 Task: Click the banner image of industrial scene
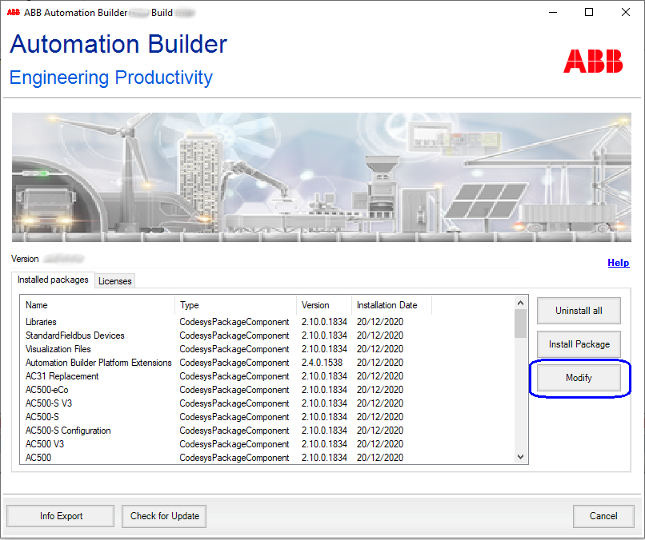(322, 177)
